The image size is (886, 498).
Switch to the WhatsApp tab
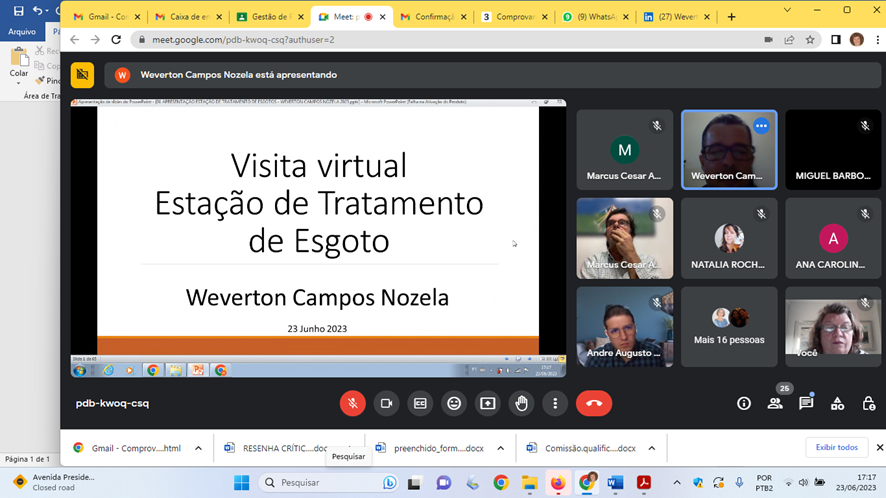click(x=596, y=17)
